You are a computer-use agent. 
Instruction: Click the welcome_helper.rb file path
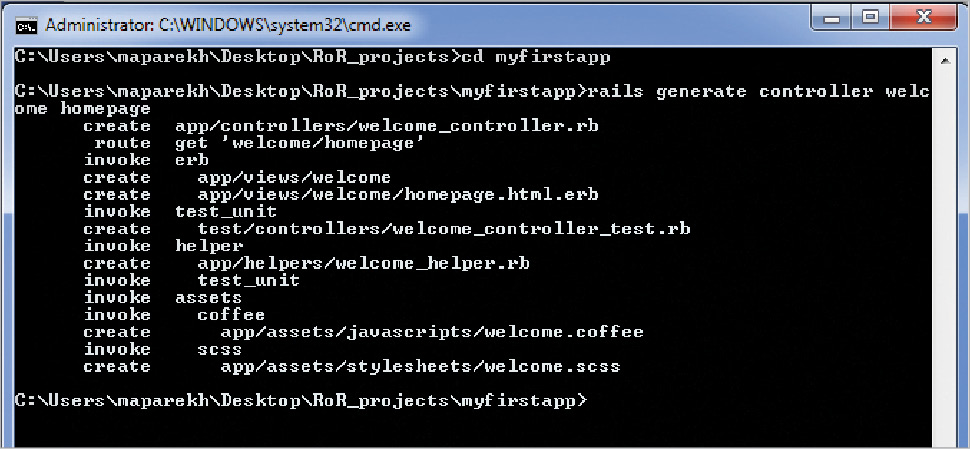click(x=363, y=263)
